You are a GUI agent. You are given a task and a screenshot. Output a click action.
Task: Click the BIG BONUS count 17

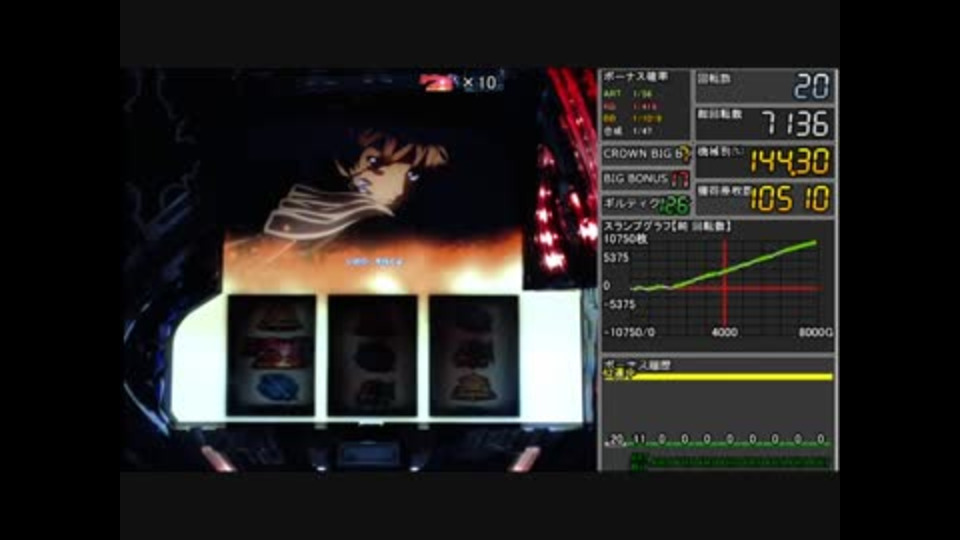click(680, 179)
